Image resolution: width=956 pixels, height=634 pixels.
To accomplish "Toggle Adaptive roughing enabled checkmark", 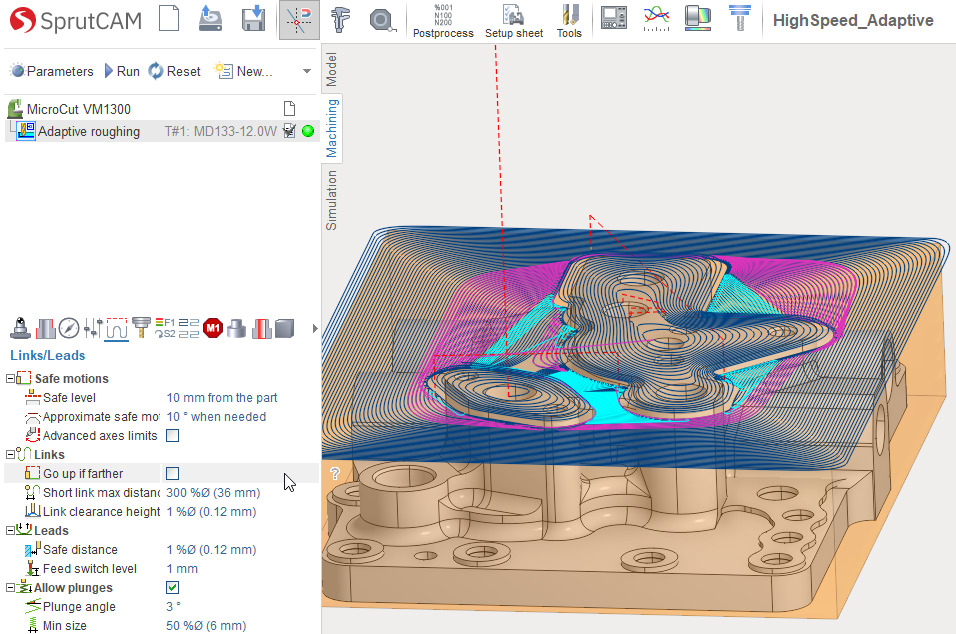I will [290, 130].
